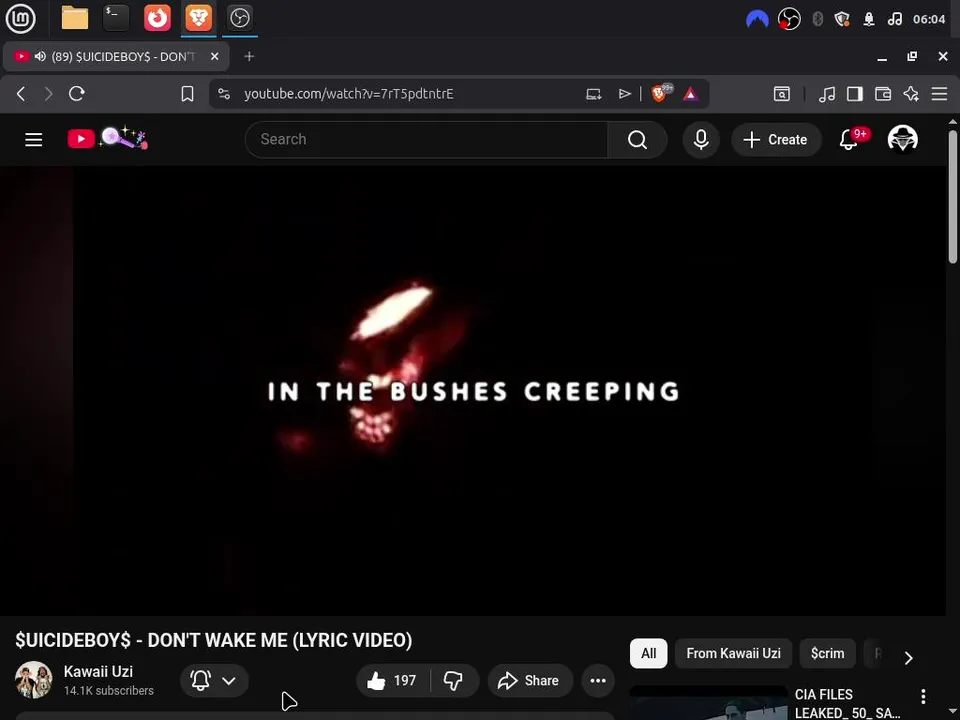Open the sound applet music note in tray
Image resolution: width=960 pixels, height=720 pixels.
click(x=894, y=19)
